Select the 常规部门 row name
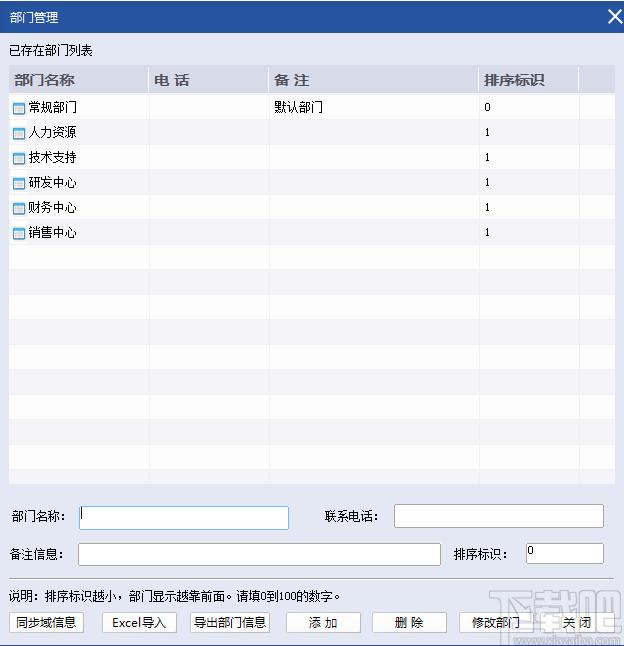The width and height of the screenshot is (624, 646). pyautogui.click(x=52, y=108)
